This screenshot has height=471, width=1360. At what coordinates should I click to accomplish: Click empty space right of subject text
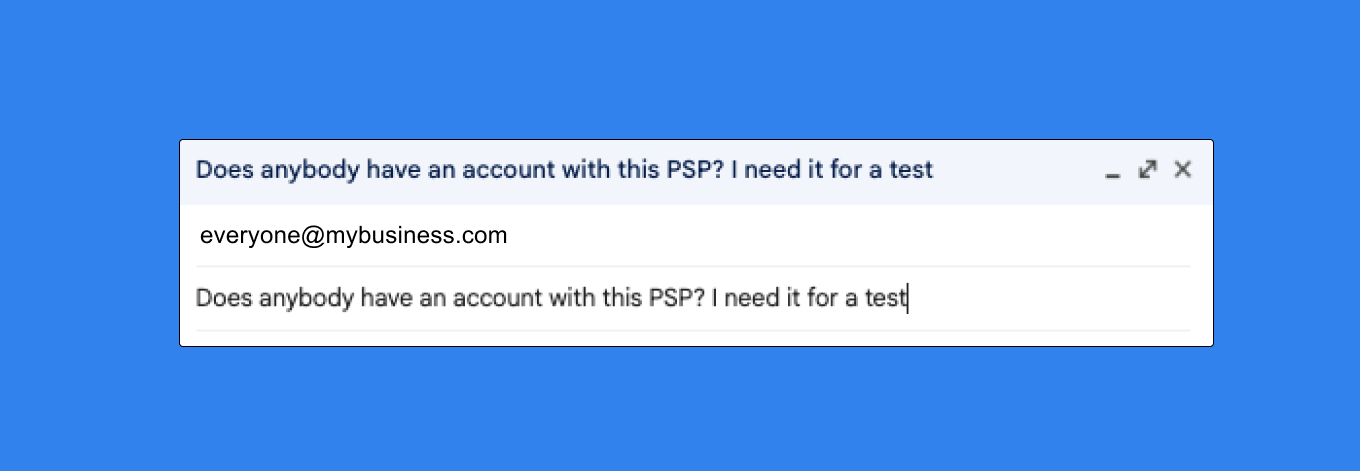[1050, 298]
